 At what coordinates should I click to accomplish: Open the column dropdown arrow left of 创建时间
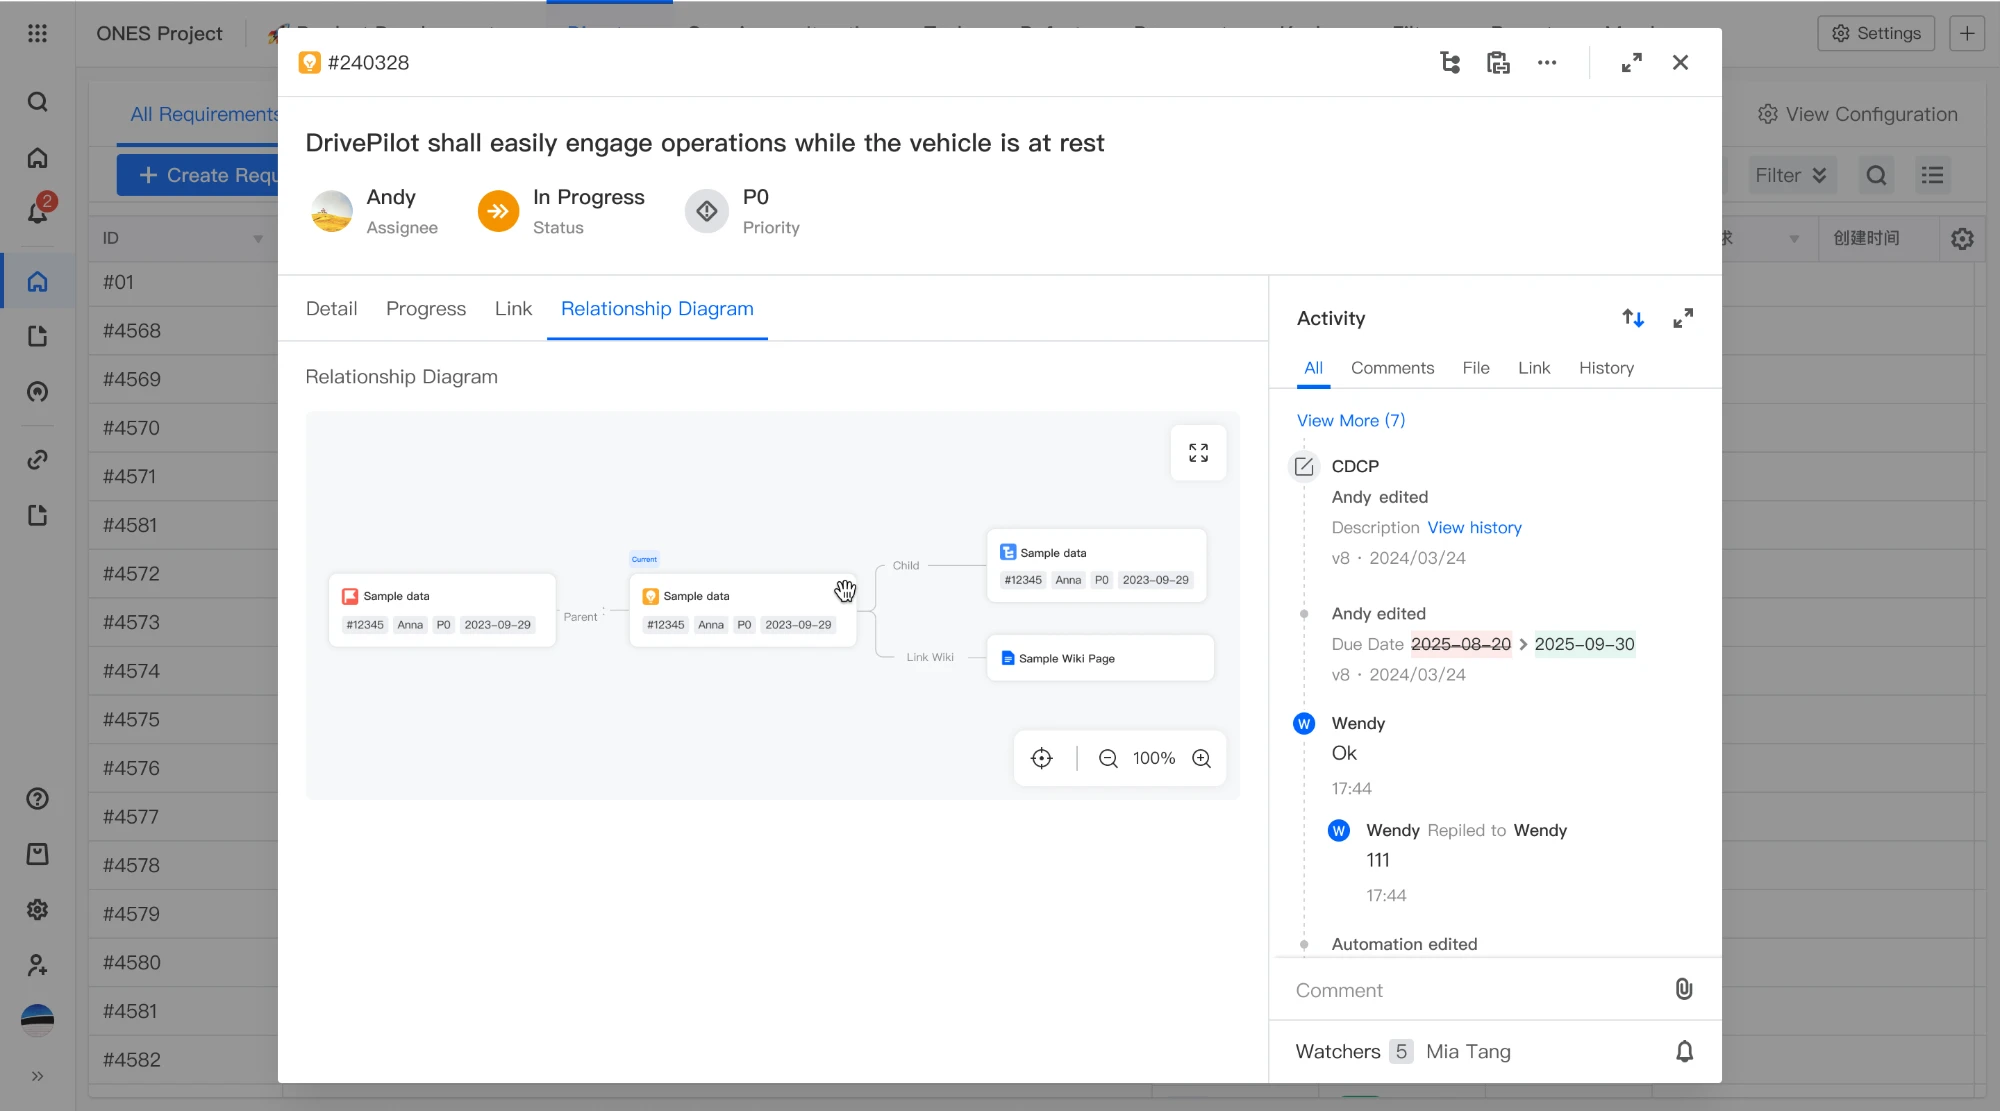[x=1794, y=239]
